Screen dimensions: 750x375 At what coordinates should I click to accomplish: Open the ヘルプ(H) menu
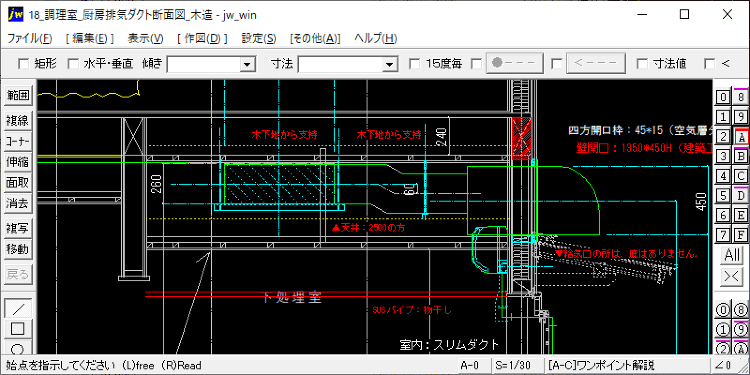tap(375, 39)
